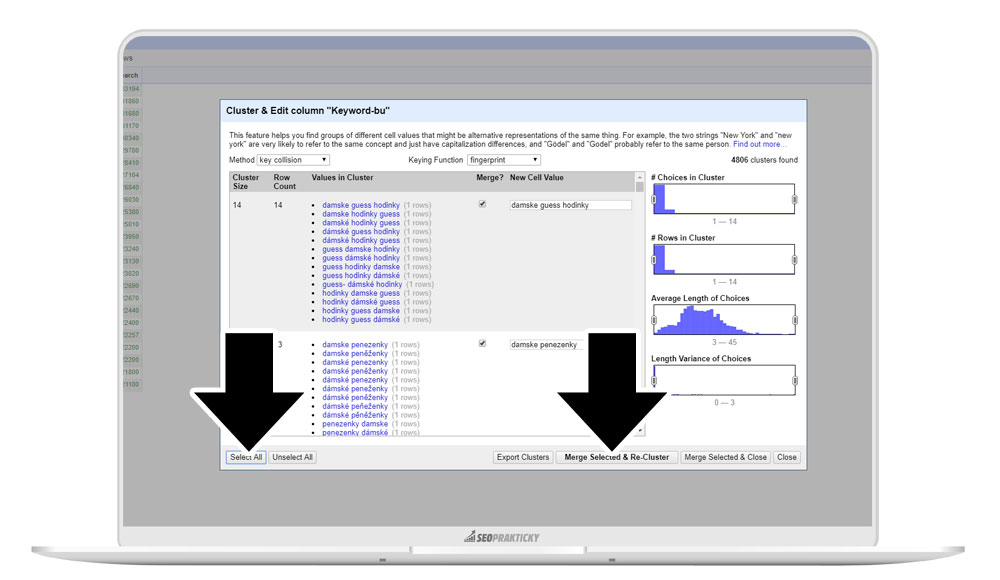Viewport: 1000px width, 580px height.
Task: Edit New Cell Value field "damske guess hodinky"
Action: point(570,205)
